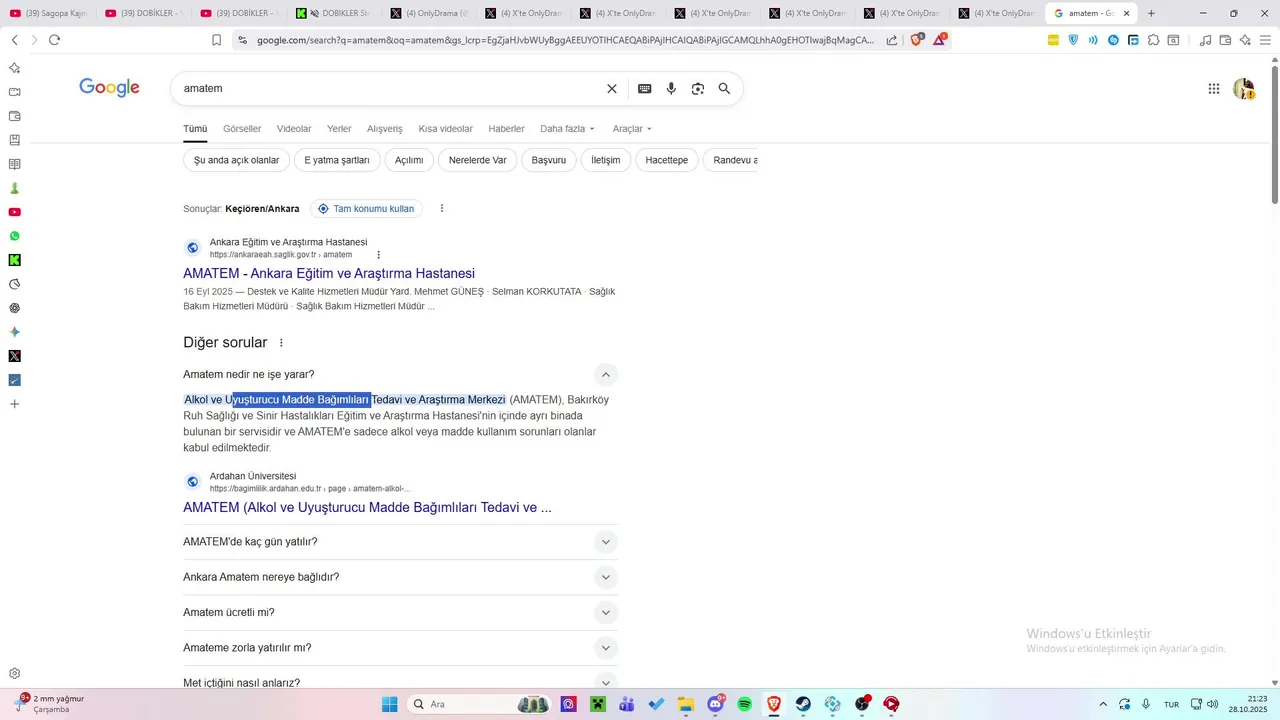
Task: Add a new sidebar item with plus
Action: point(14,404)
